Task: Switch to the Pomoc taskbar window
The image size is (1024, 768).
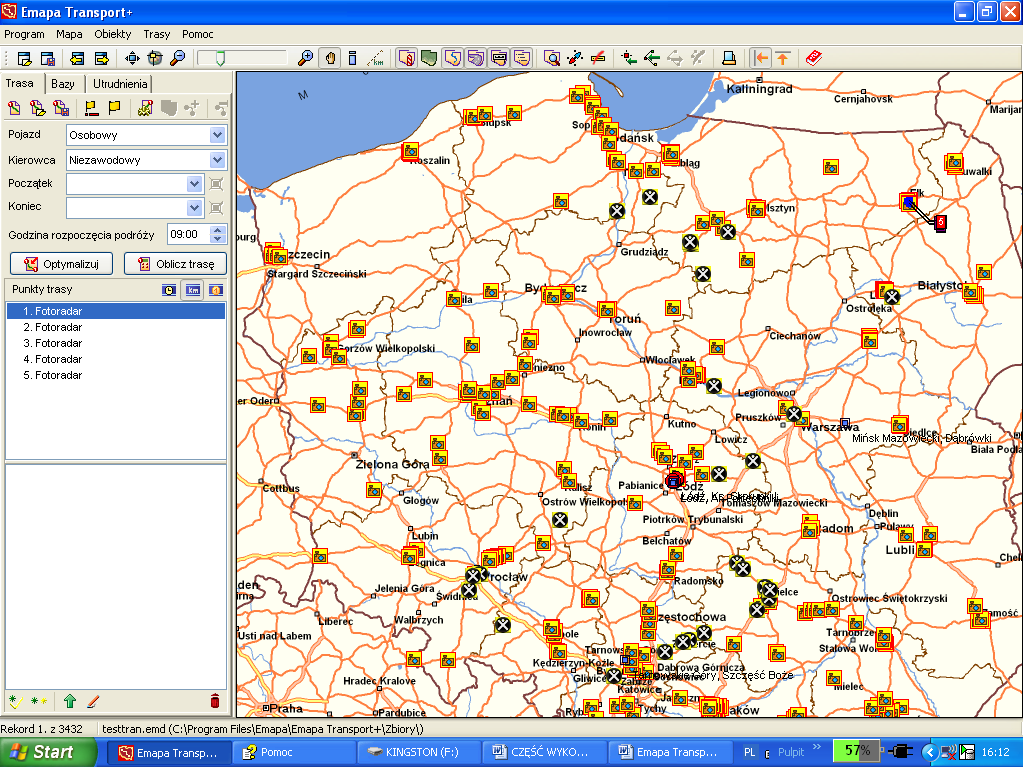Action: [294, 752]
